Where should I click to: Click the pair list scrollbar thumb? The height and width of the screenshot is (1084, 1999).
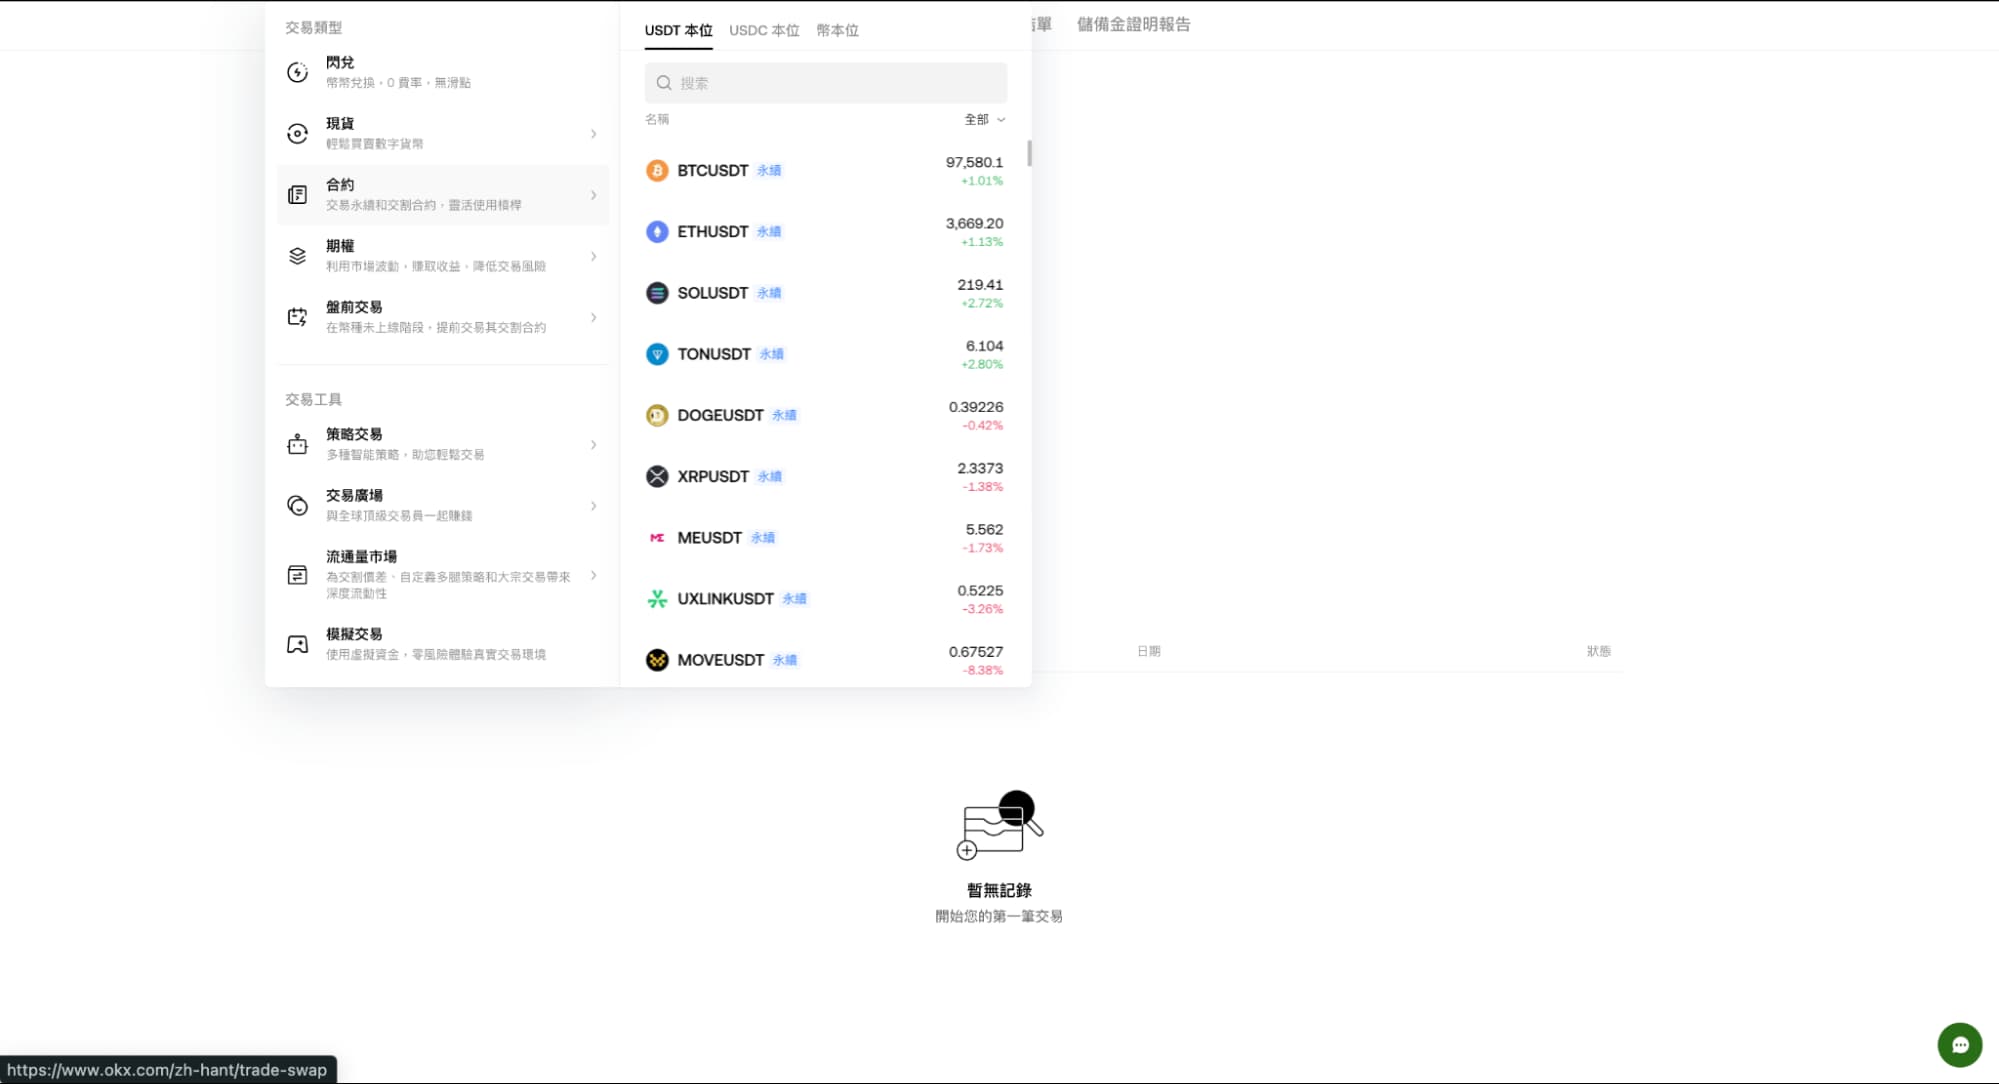click(1029, 153)
